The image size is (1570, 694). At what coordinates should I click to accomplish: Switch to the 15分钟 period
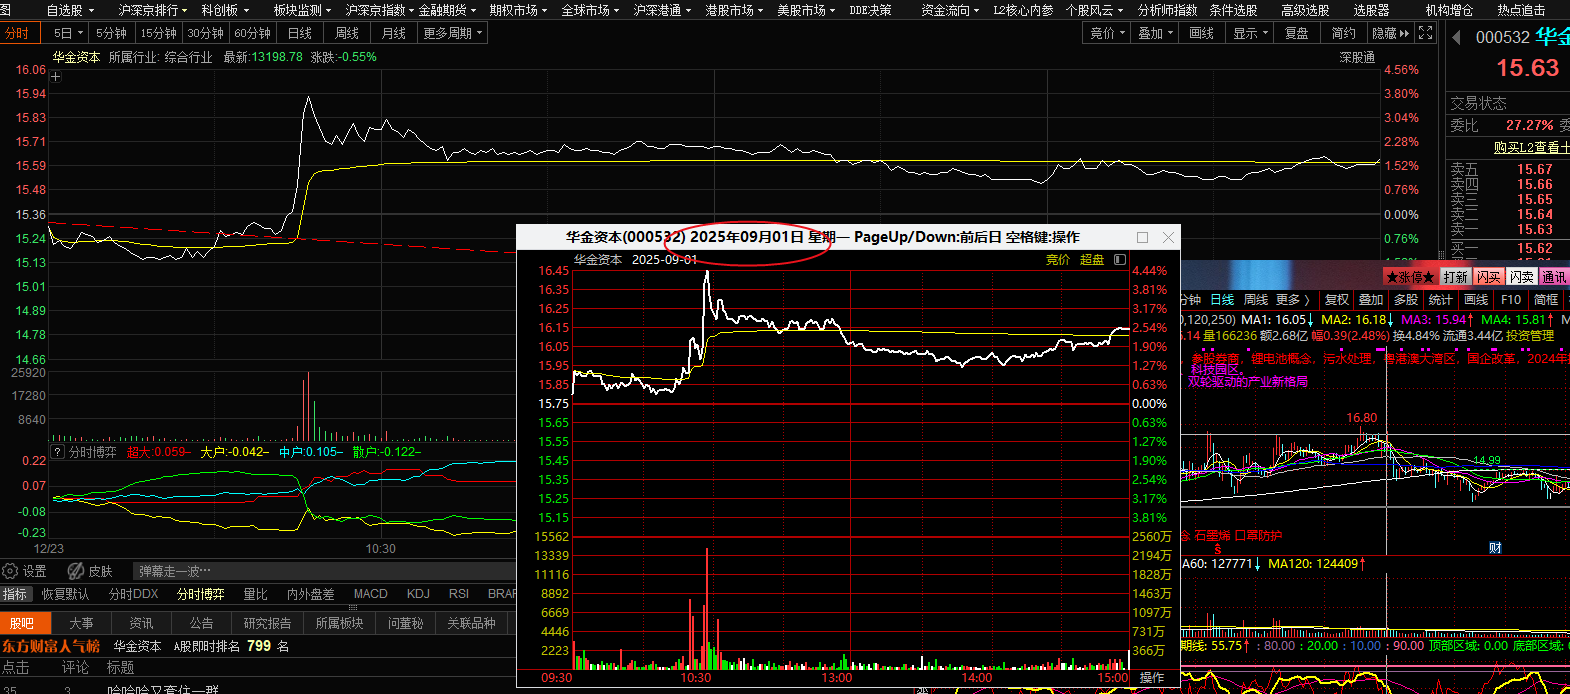pos(159,33)
